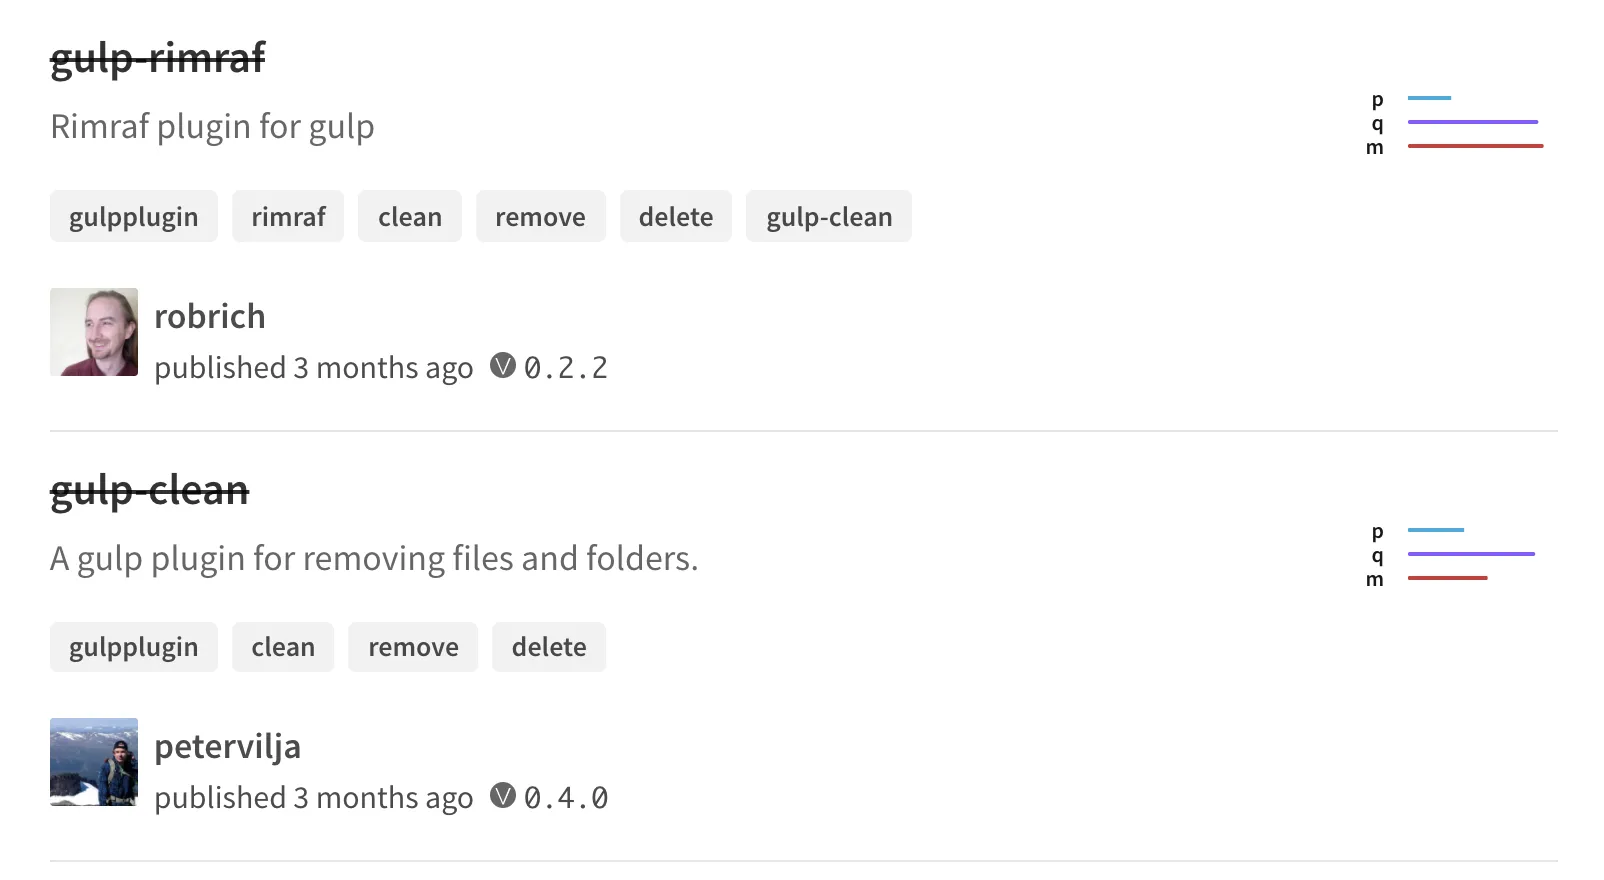Click the 'p' popularity sparkline for gulp-clean
This screenshot has height=880, width=1604.
click(1435, 529)
